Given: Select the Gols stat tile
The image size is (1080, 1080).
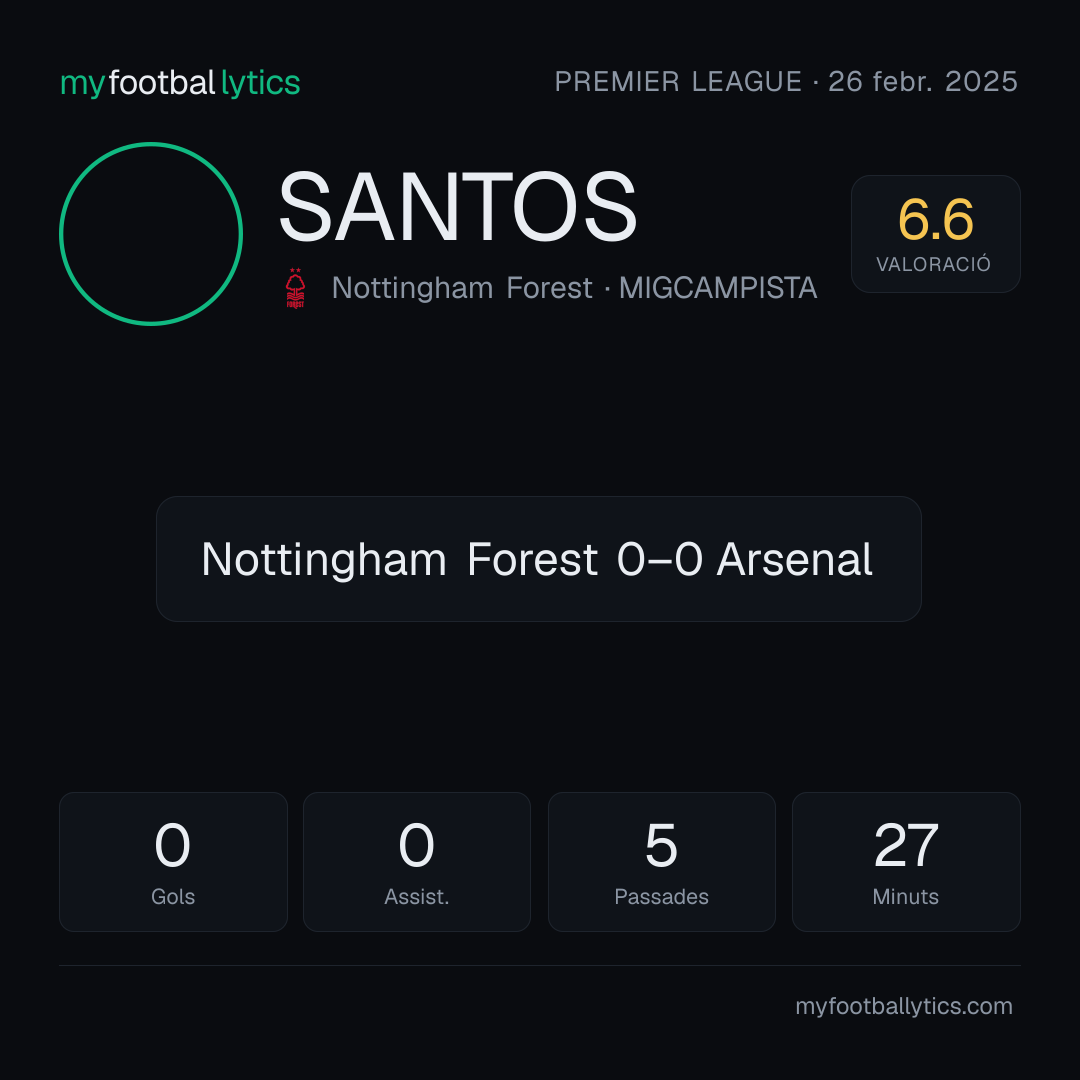Looking at the screenshot, I should click(173, 862).
